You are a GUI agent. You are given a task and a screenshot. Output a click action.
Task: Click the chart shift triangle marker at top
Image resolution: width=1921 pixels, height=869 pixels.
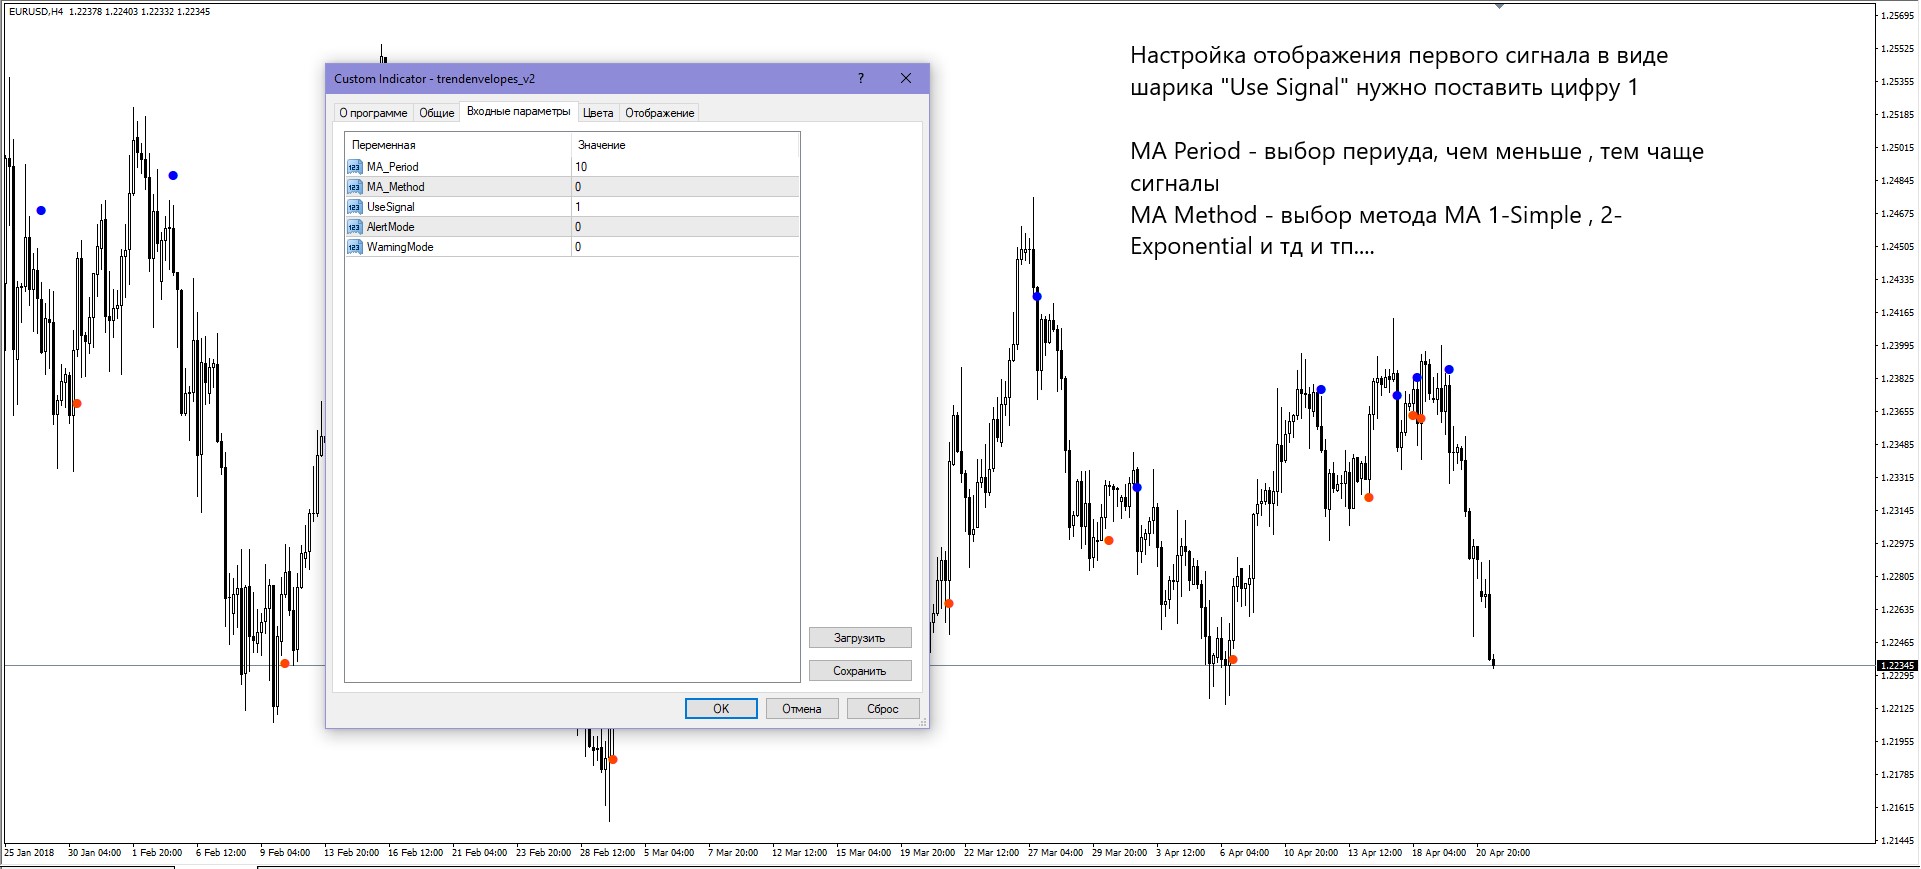1499,6
